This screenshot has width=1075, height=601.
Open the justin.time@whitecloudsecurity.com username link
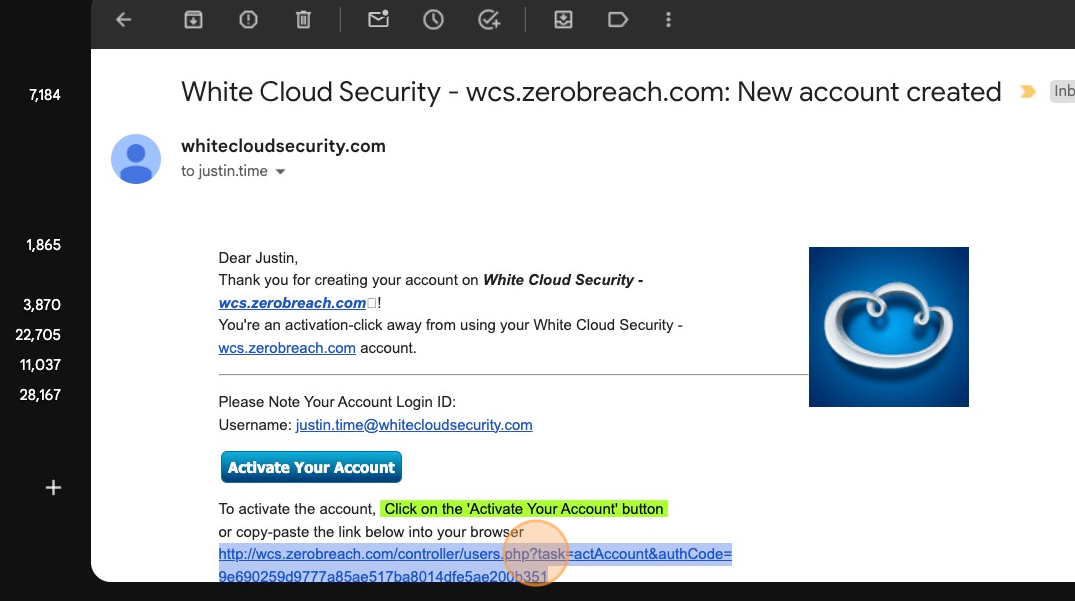tap(414, 425)
